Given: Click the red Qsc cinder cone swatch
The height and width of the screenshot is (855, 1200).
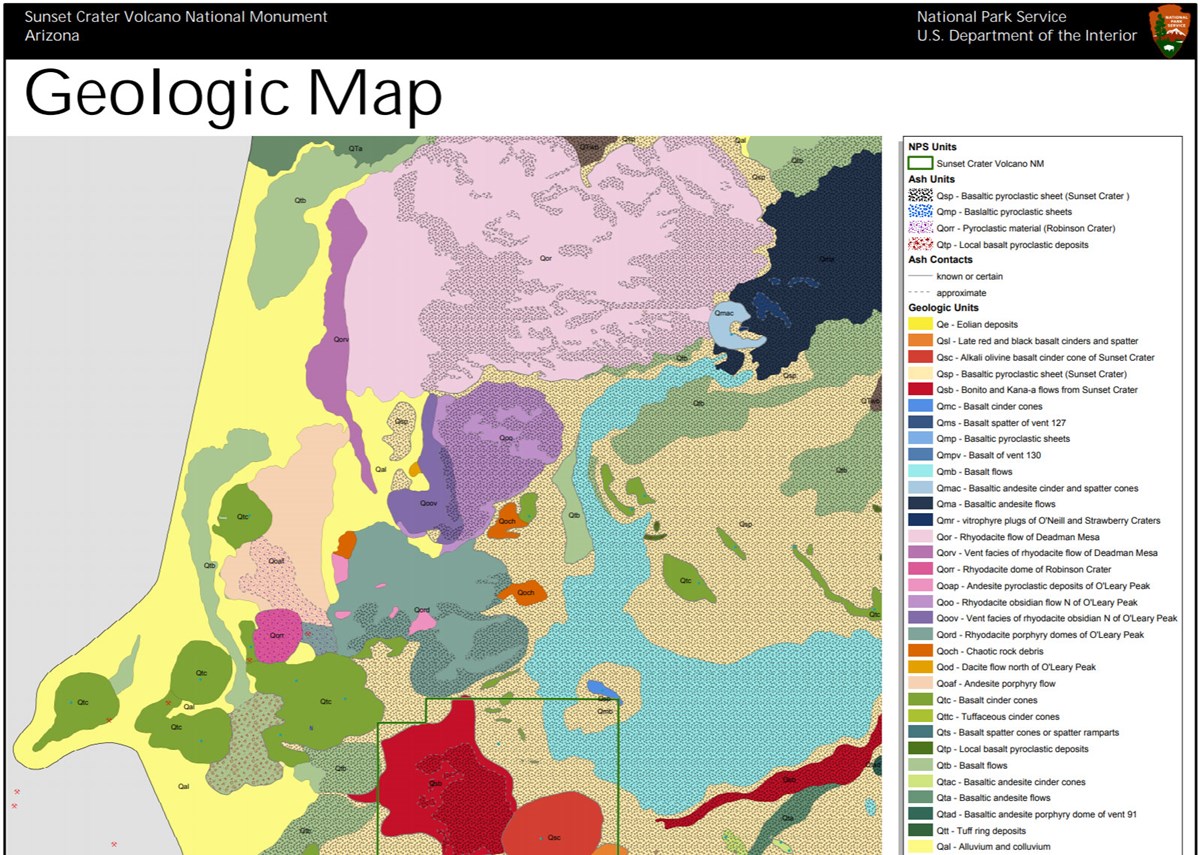Looking at the screenshot, I should [920, 358].
